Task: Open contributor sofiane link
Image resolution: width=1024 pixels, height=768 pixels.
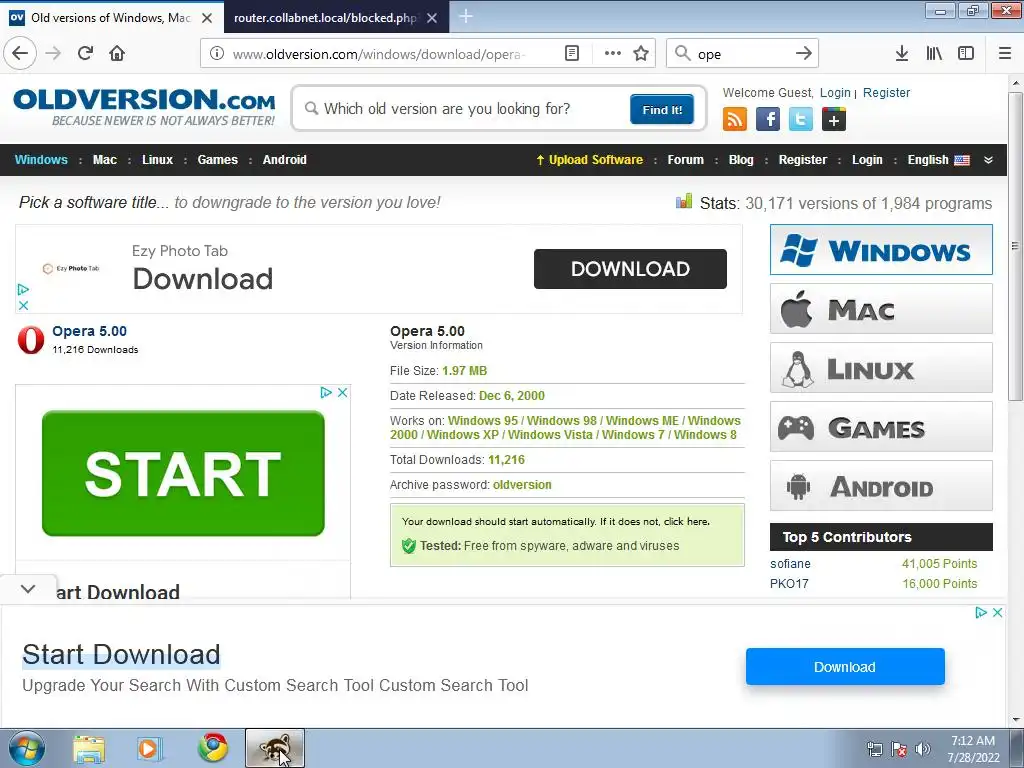Action: 790,564
